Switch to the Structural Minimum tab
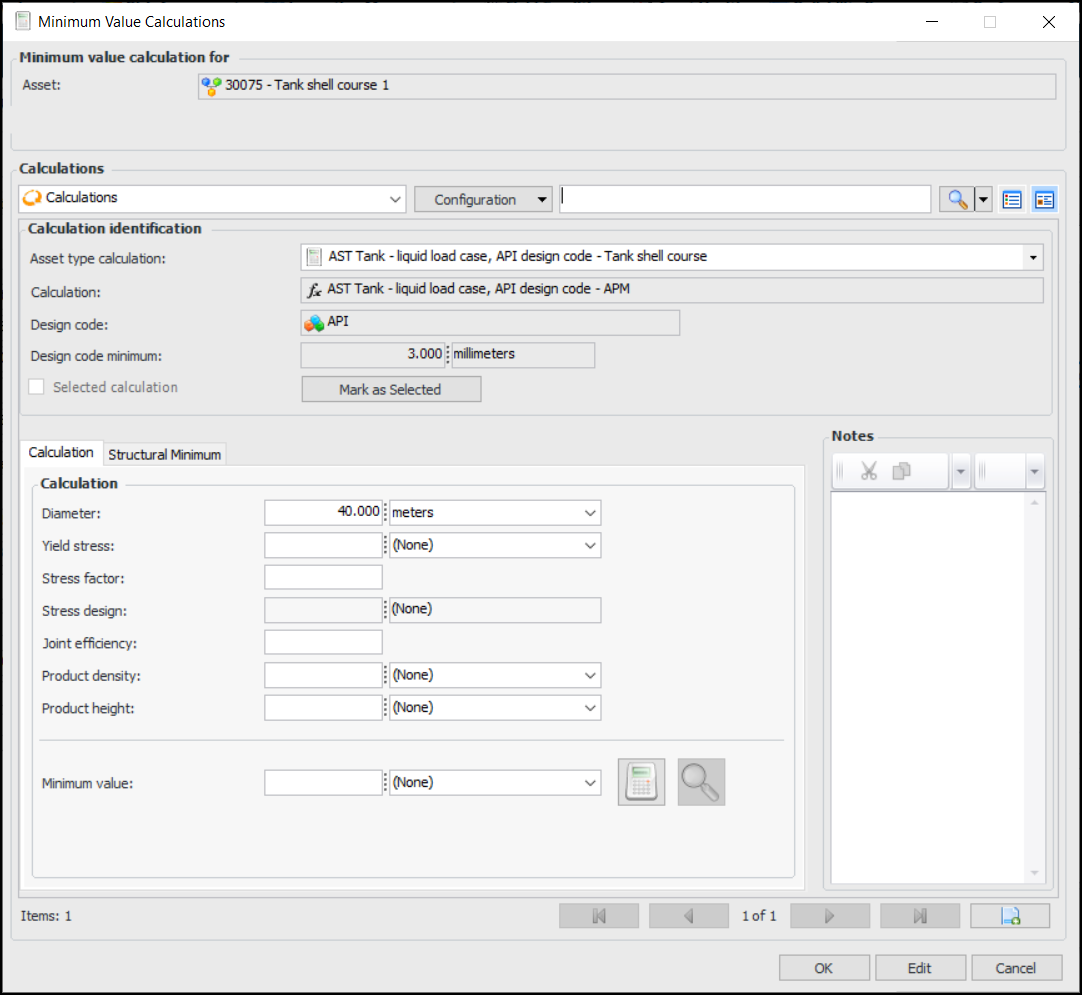This screenshot has height=995, width=1082. pos(164,454)
